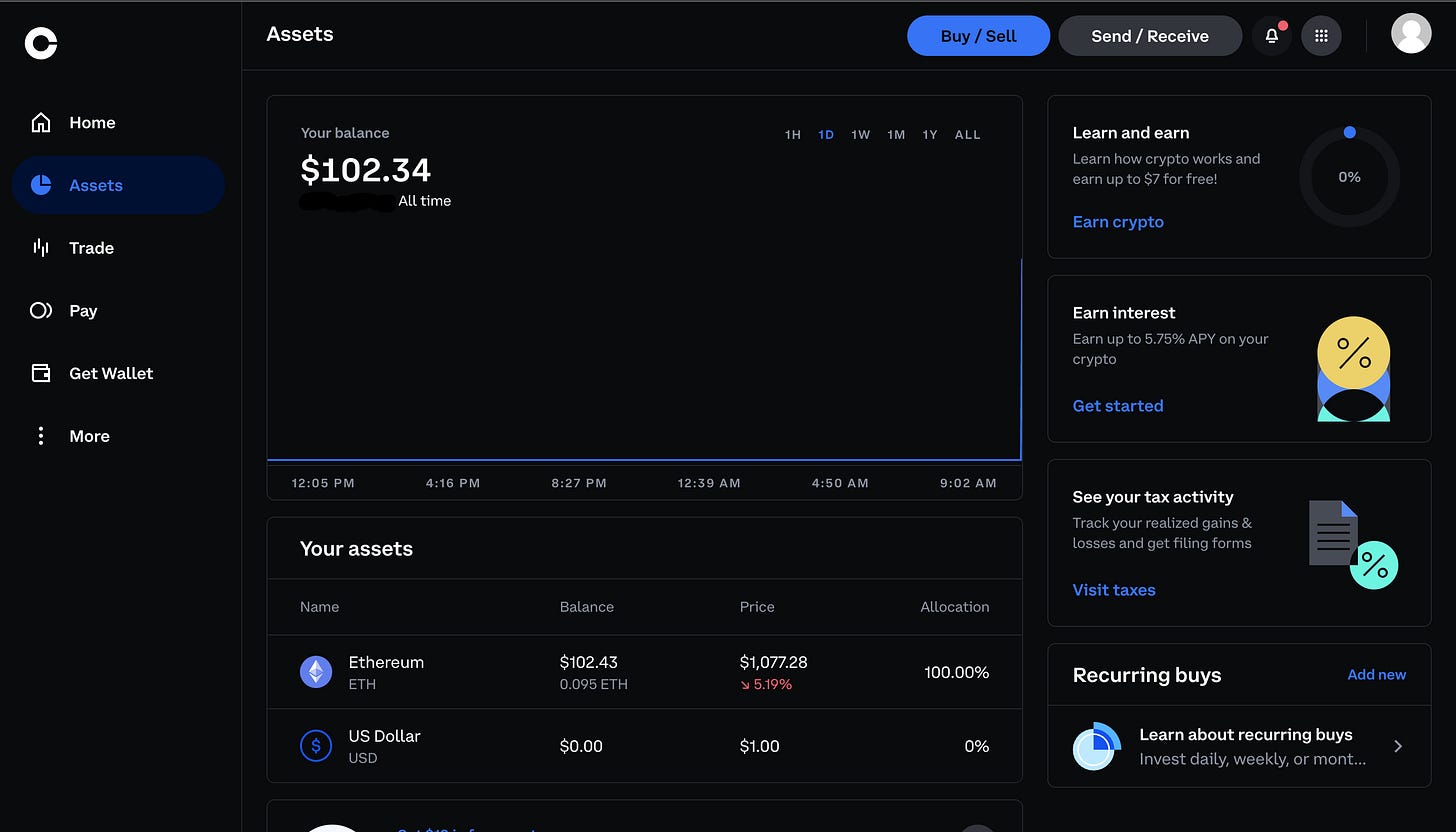Image resolution: width=1456 pixels, height=832 pixels.
Task: Sort by the Balance column header
Action: click(587, 607)
